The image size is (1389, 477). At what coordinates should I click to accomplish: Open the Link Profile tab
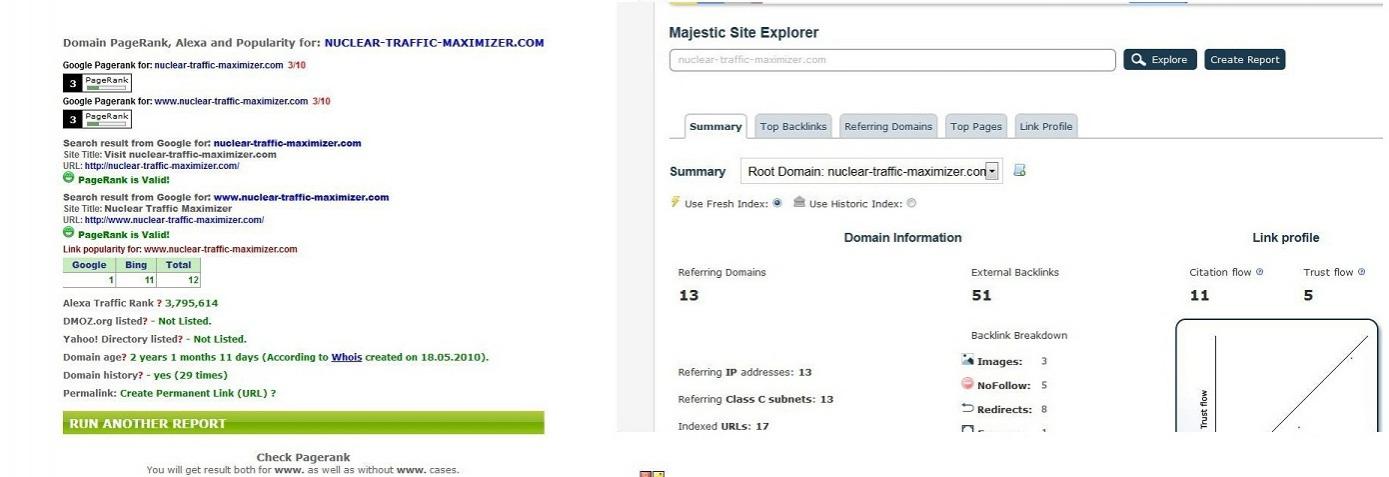click(1045, 127)
